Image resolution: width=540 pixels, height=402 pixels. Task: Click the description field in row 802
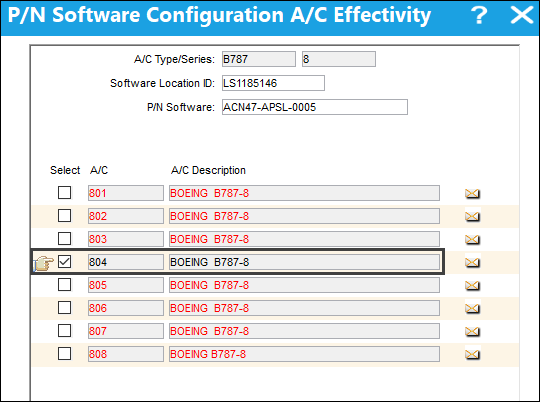304,216
